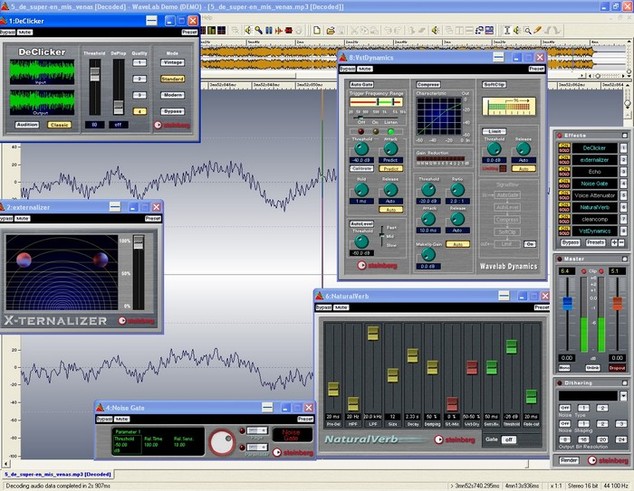Collapse the Effects panel with its corner button
This screenshot has width=634, height=491.
625,135
